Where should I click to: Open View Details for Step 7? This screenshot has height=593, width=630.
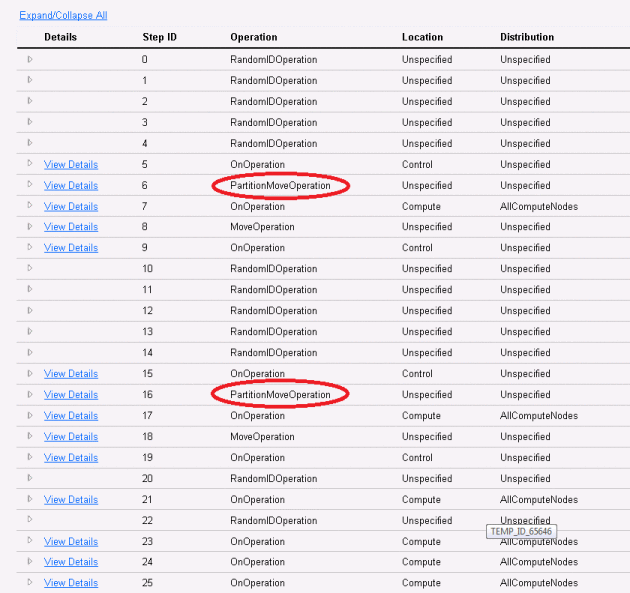[71, 207]
